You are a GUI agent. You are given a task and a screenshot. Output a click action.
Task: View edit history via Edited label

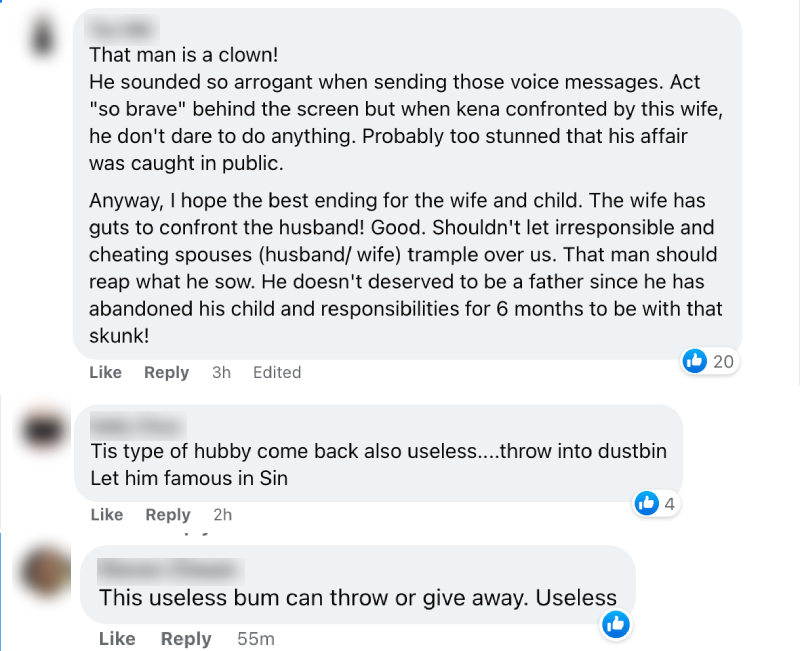point(277,372)
